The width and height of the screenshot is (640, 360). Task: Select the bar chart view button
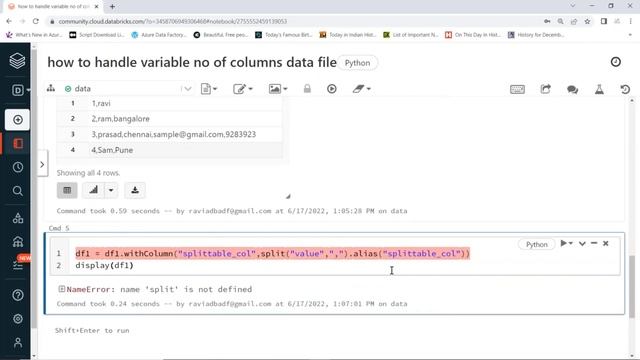point(93,190)
